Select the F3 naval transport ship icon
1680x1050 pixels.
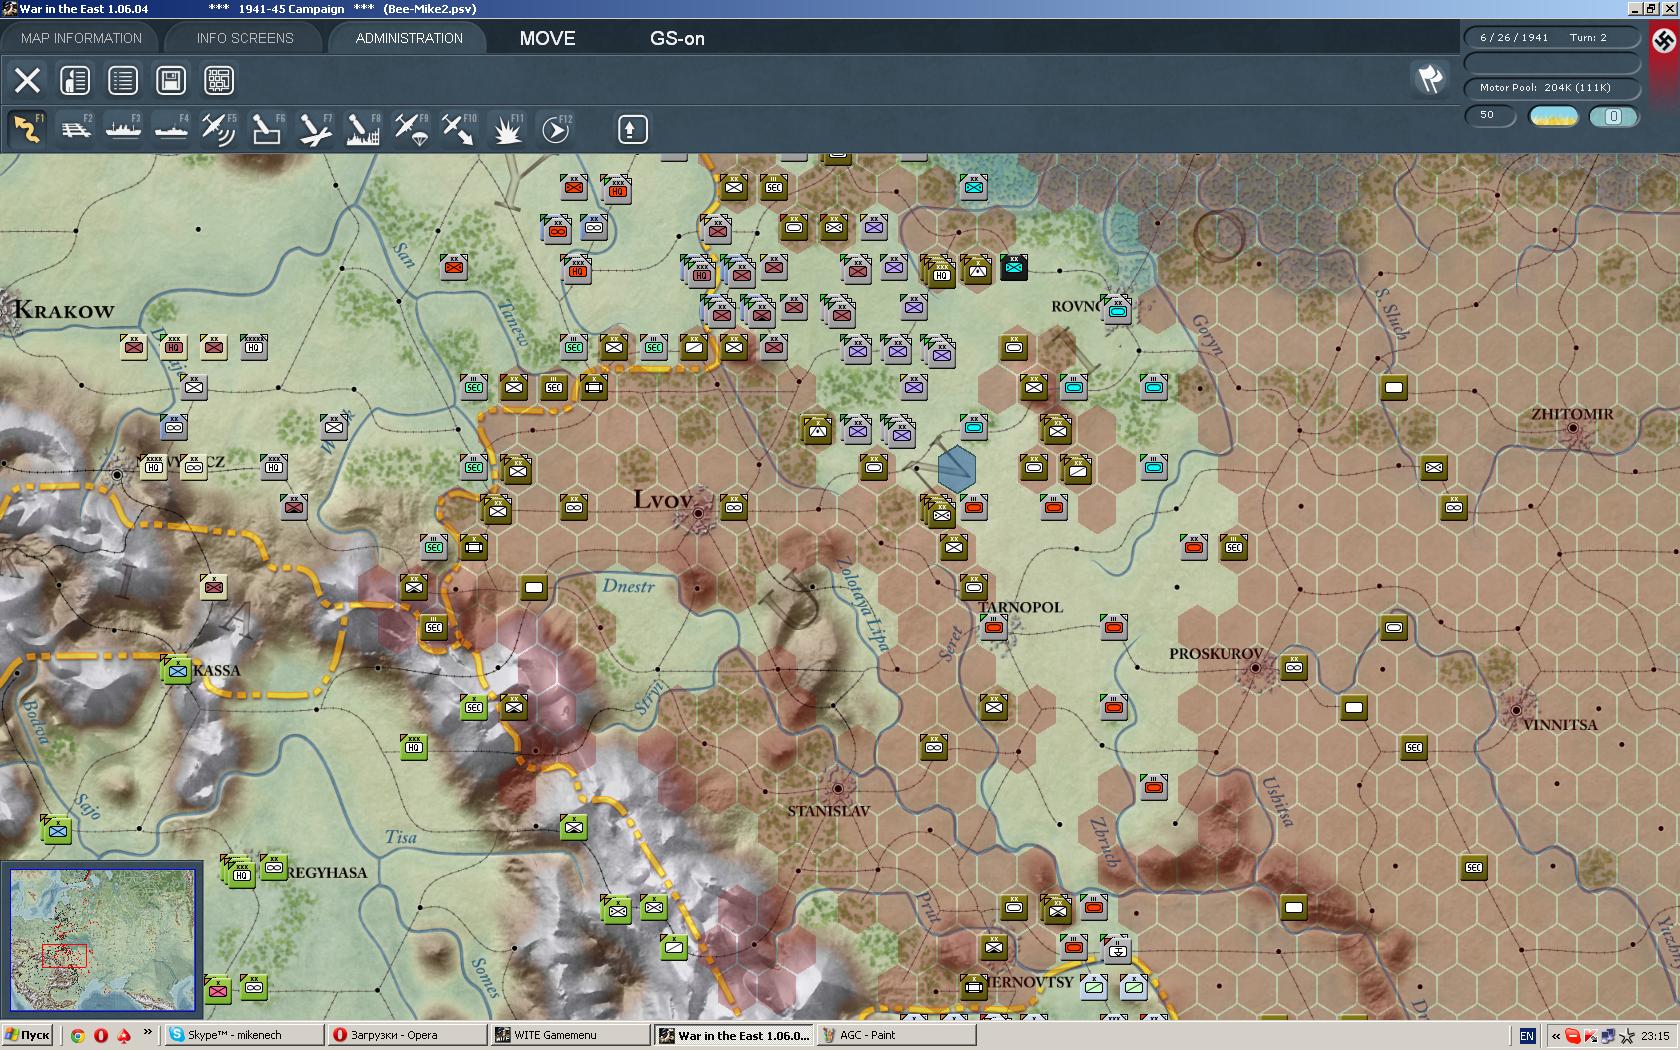pos(123,129)
